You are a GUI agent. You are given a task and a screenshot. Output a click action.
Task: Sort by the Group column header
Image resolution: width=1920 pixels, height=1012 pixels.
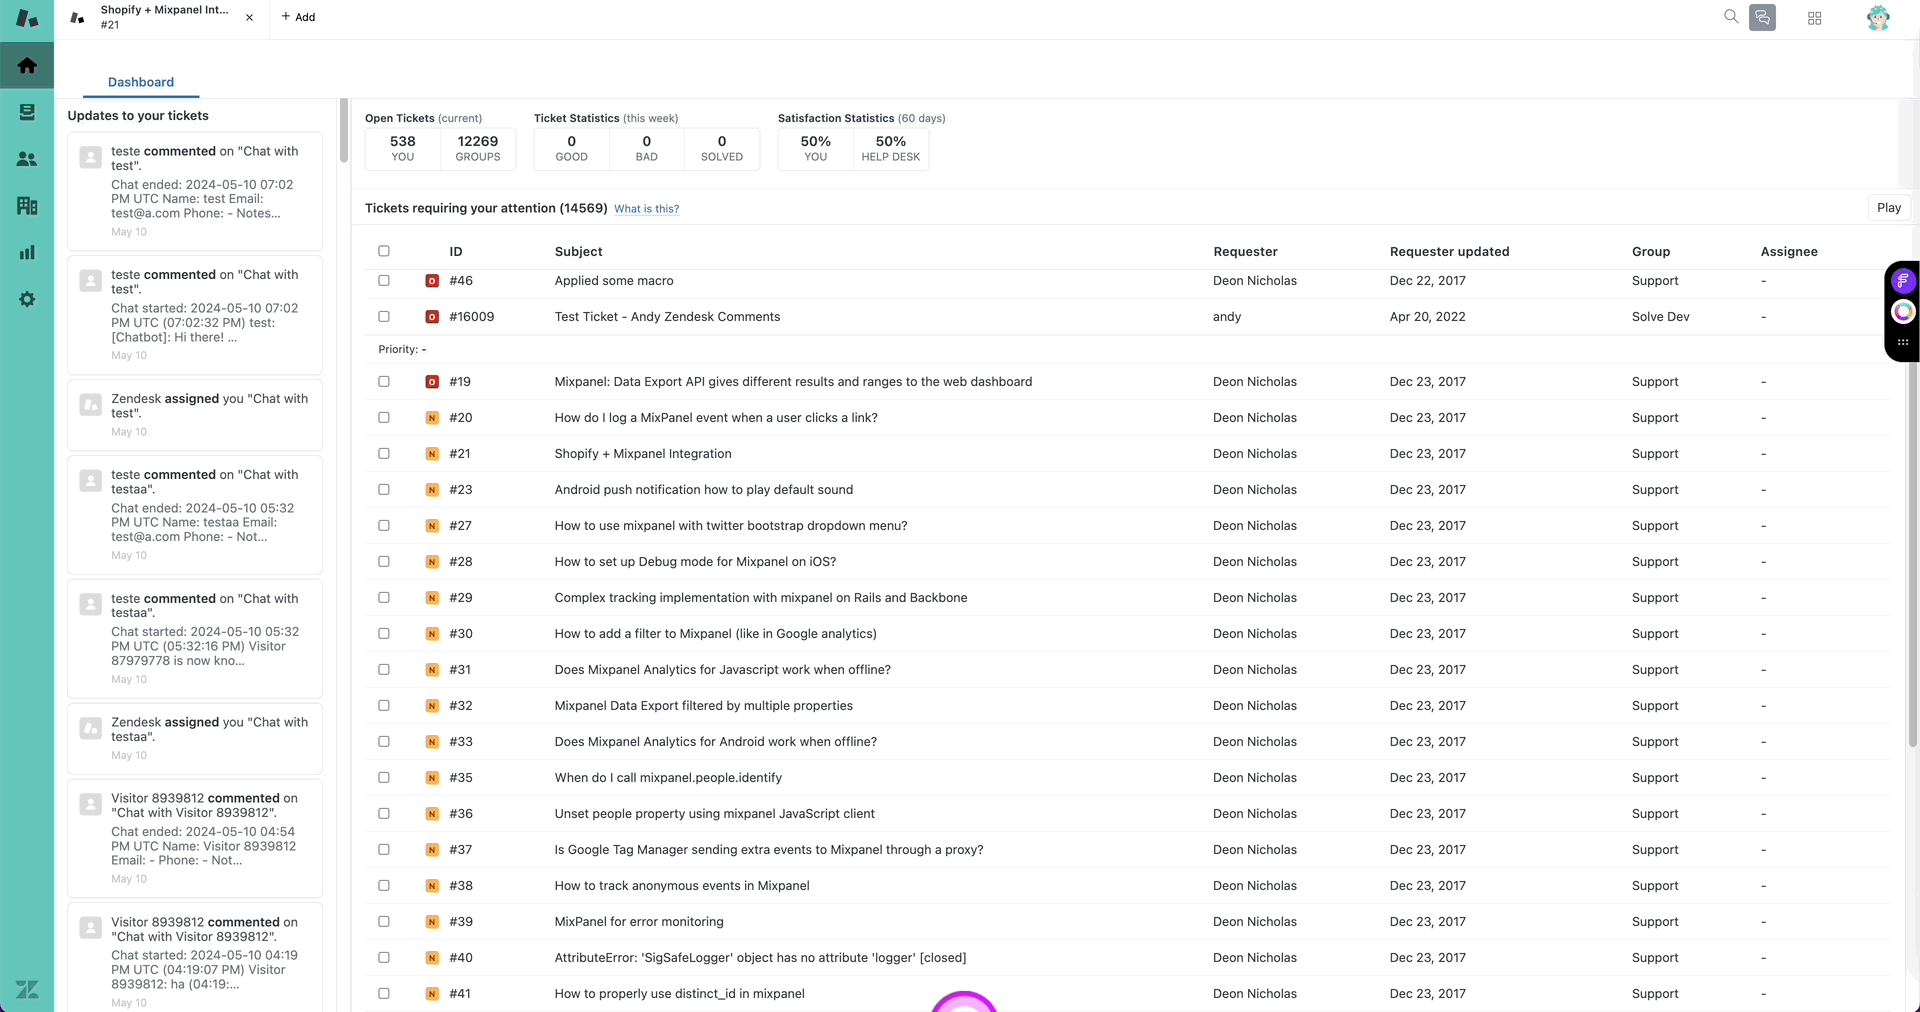click(x=1651, y=252)
